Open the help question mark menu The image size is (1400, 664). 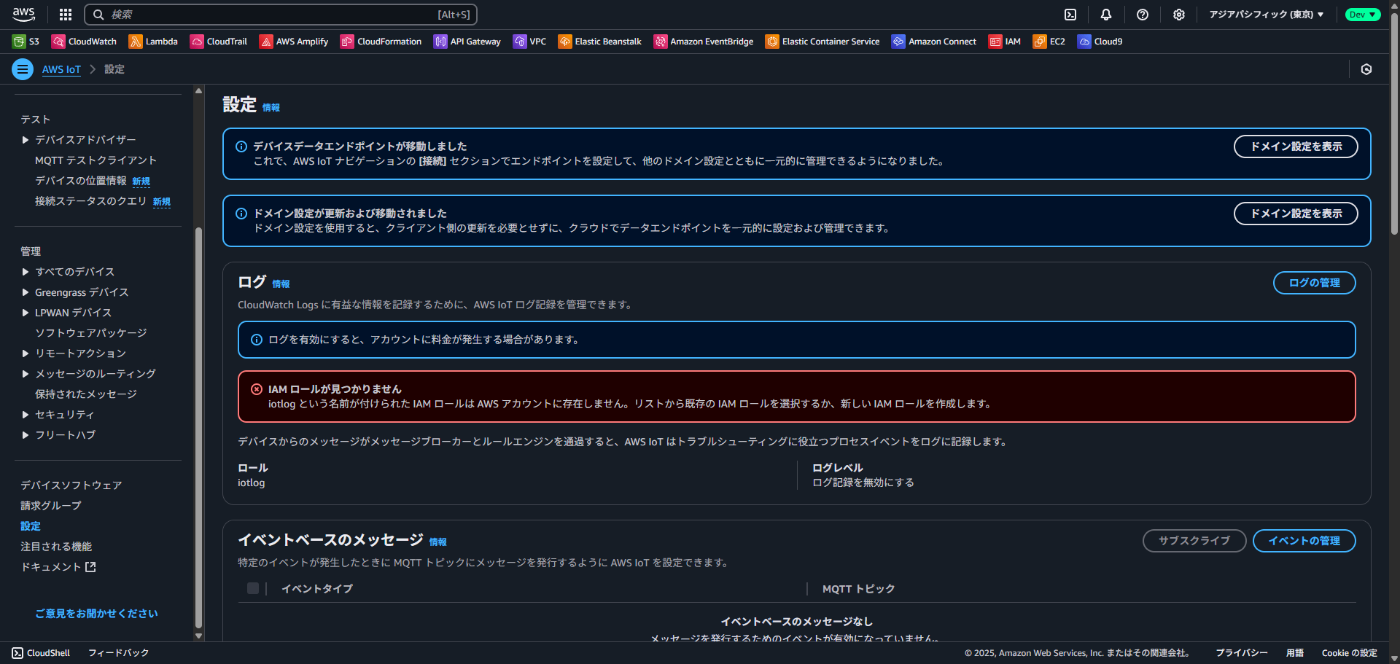click(x=1142, y=14)
